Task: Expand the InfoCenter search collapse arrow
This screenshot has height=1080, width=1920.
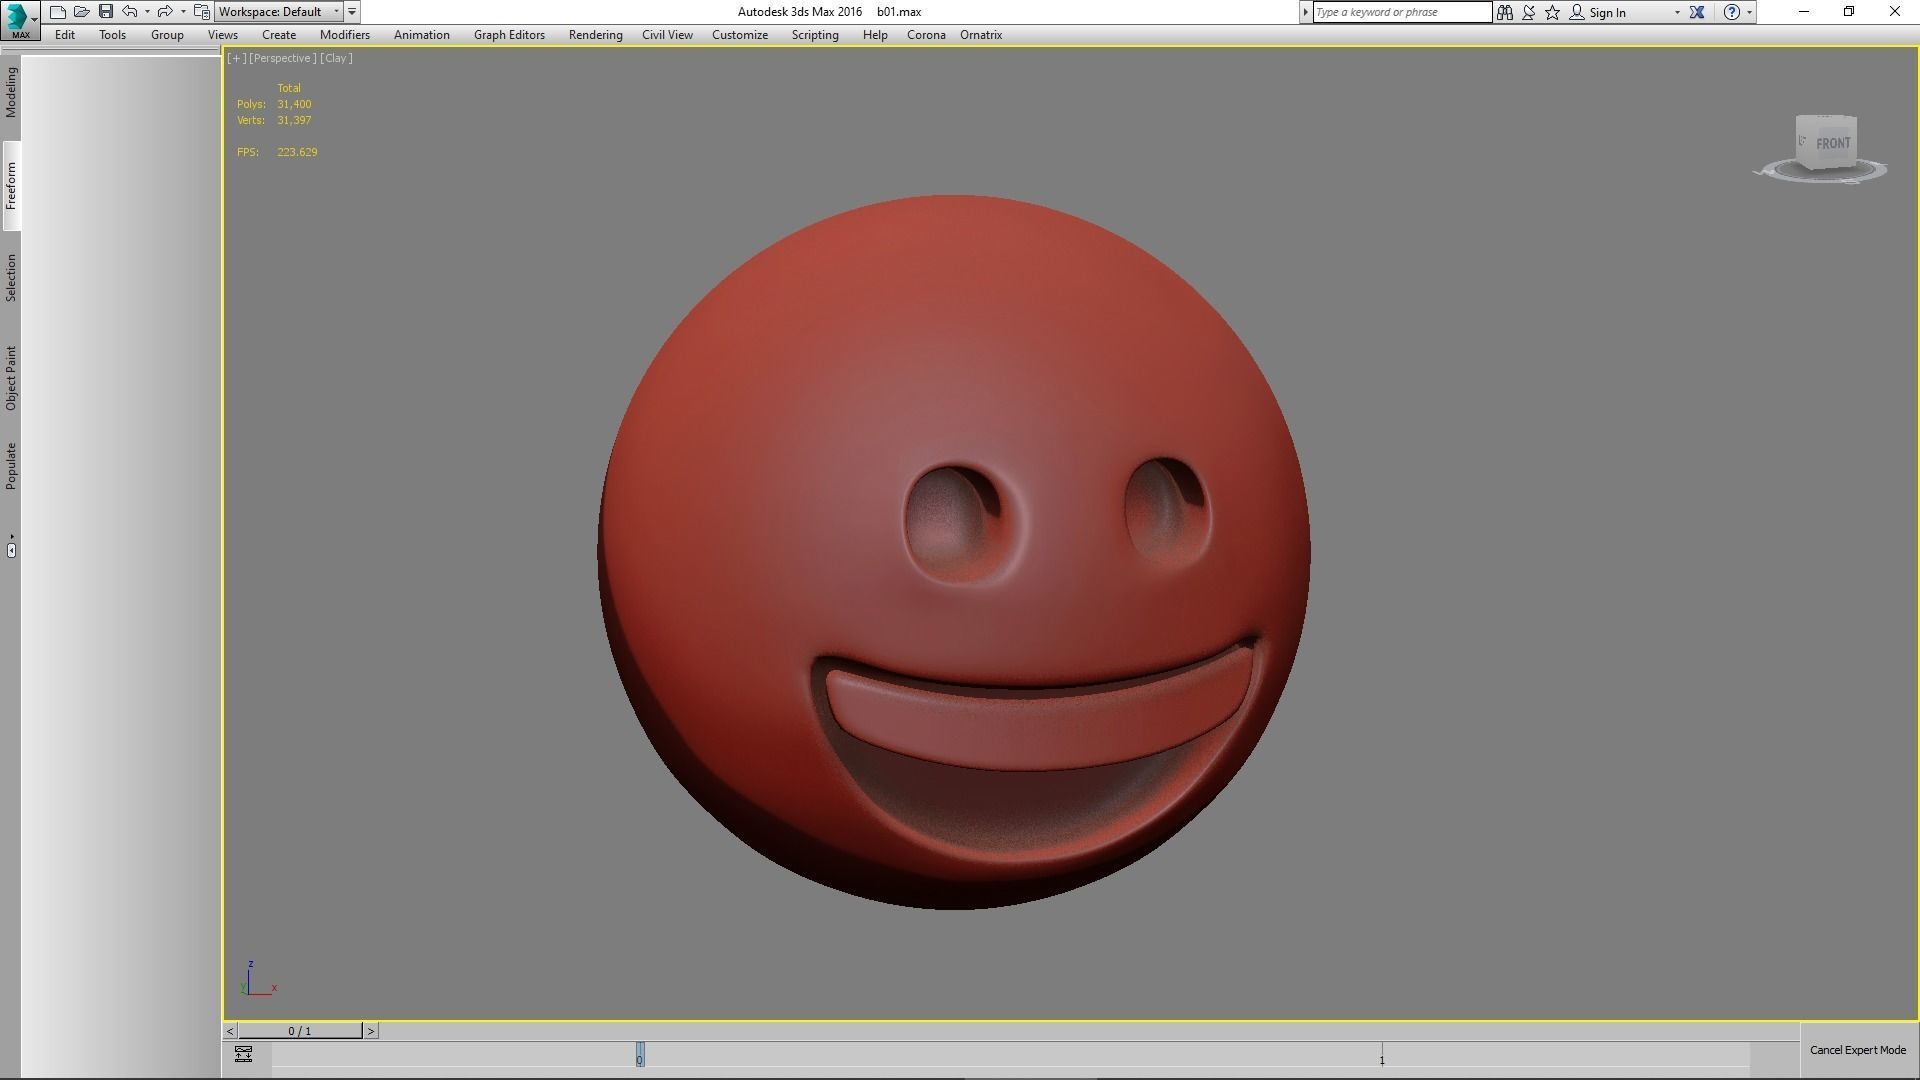Action: (x=1305, y=12)
